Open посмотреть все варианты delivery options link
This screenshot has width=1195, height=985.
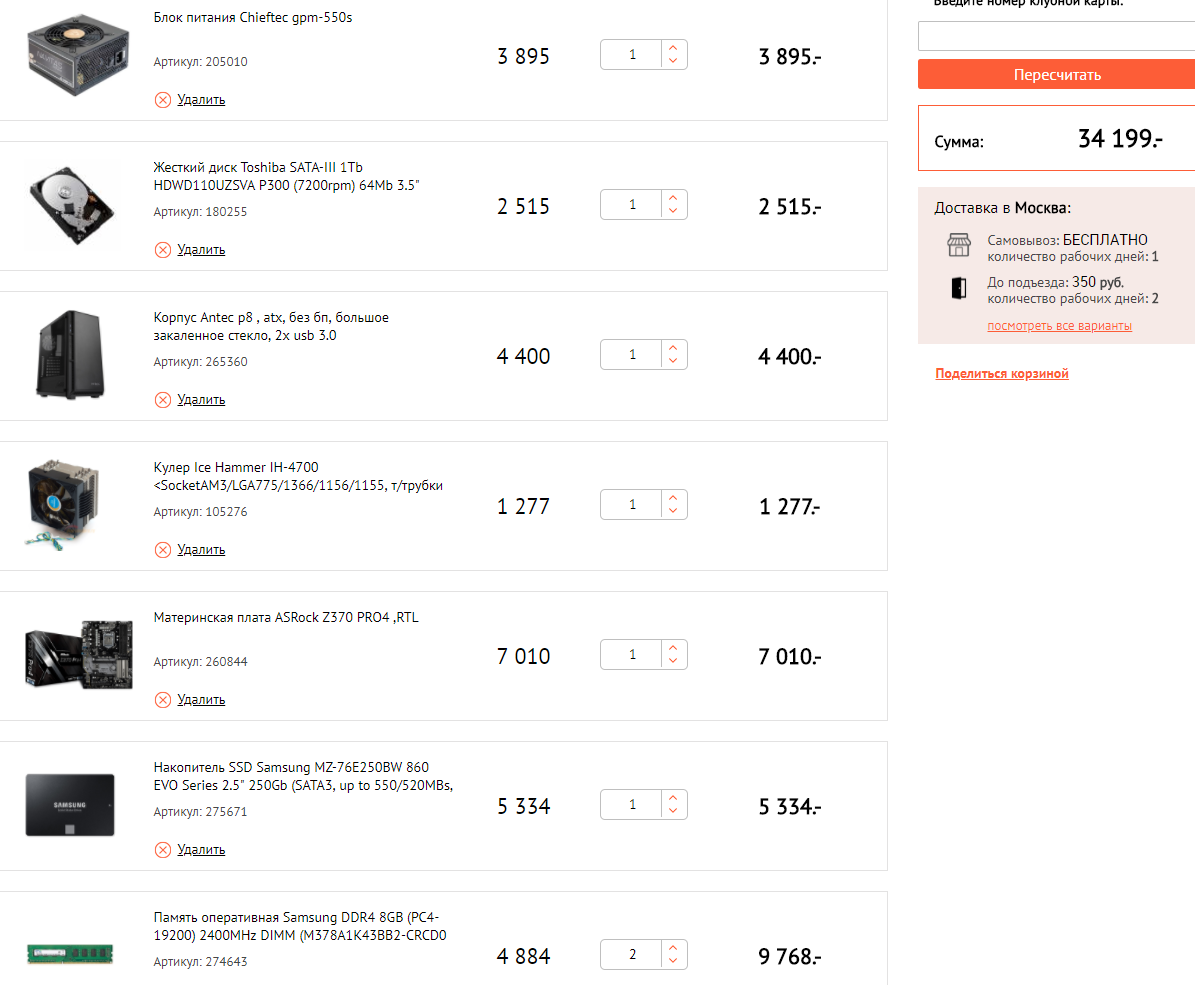pyautogui.click(x=1059, y=326)
